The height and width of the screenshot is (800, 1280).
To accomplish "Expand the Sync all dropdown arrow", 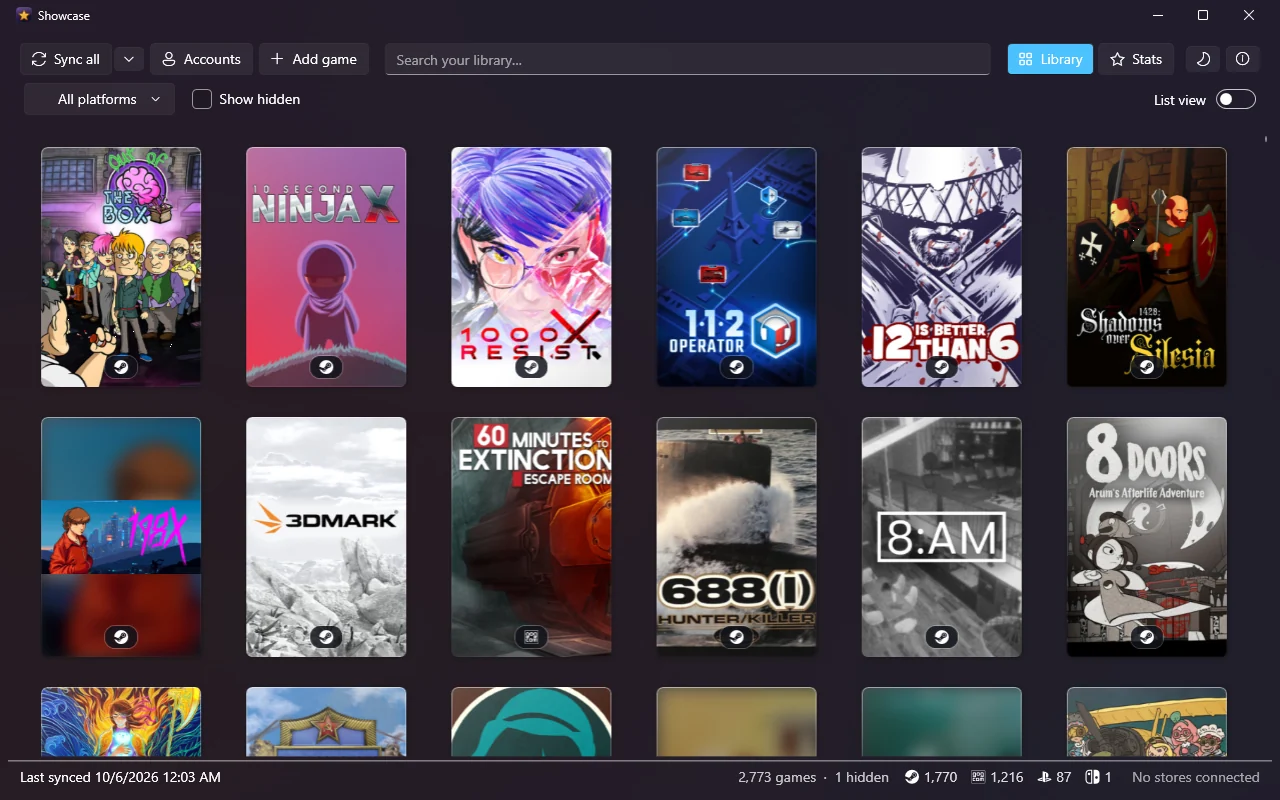I will point(129,59).
